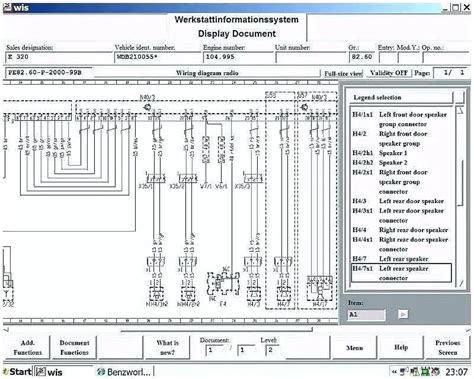Click the Wiring diagram radio title
This screenshot has height=379, width=474.
[207, 73]
